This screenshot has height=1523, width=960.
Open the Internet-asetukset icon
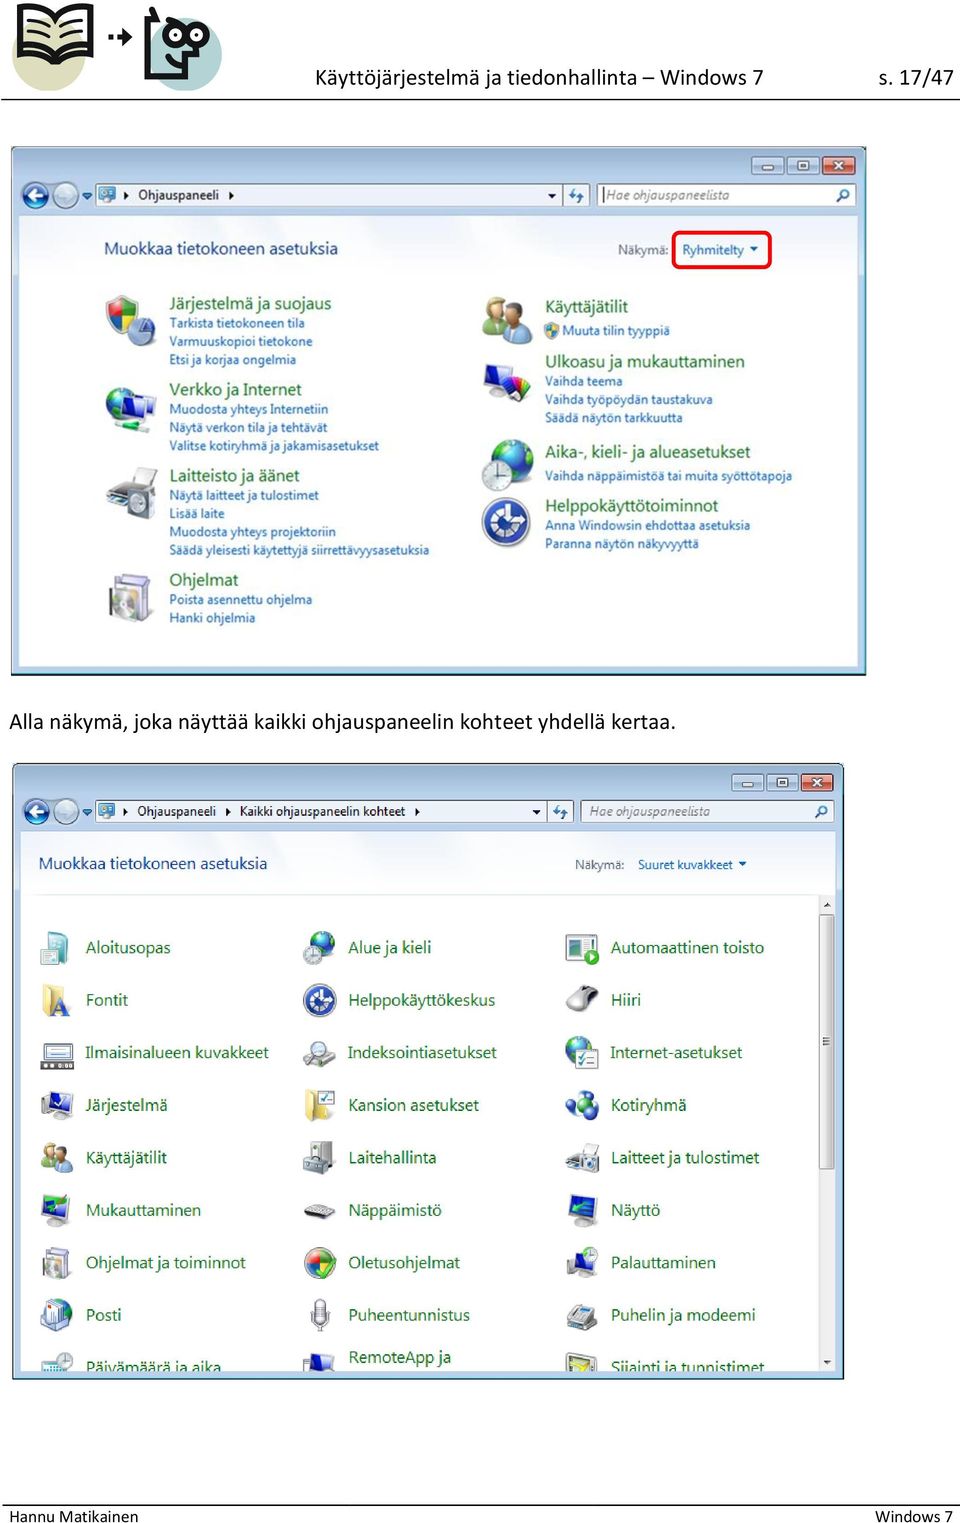click(x=582, y=1052)
